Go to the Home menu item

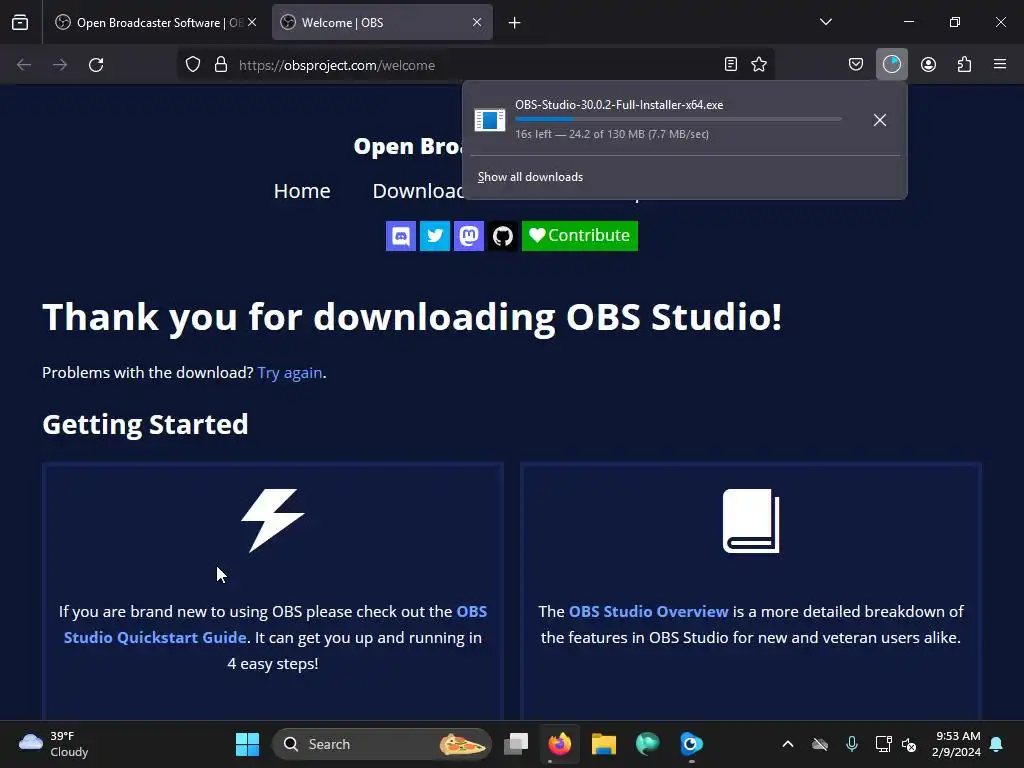[302, 191]
